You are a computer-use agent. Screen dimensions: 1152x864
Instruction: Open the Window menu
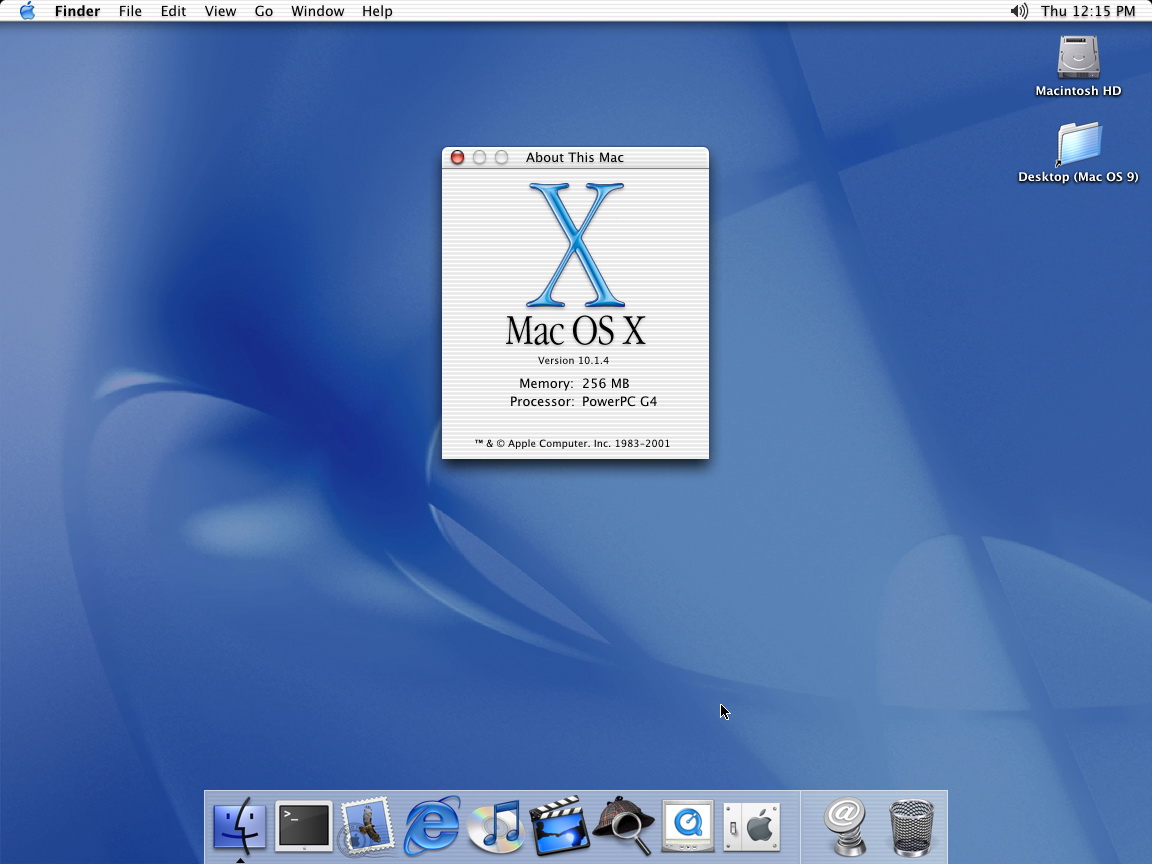click(317, 11)
